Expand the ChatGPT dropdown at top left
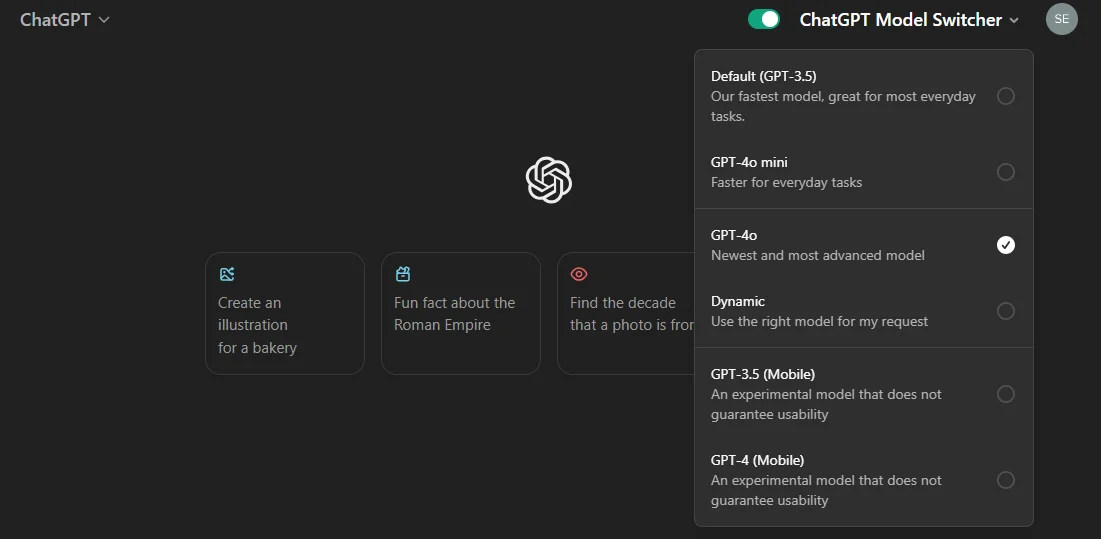 [65, 20]
